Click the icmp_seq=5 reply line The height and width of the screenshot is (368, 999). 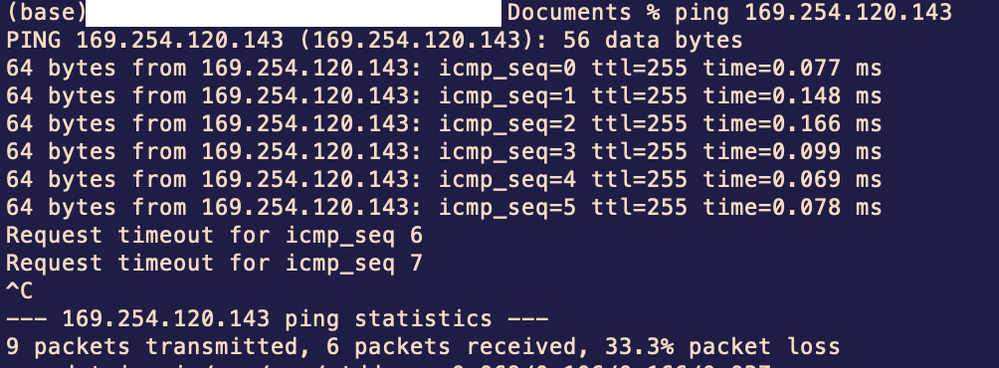click(x=444, y=208)
